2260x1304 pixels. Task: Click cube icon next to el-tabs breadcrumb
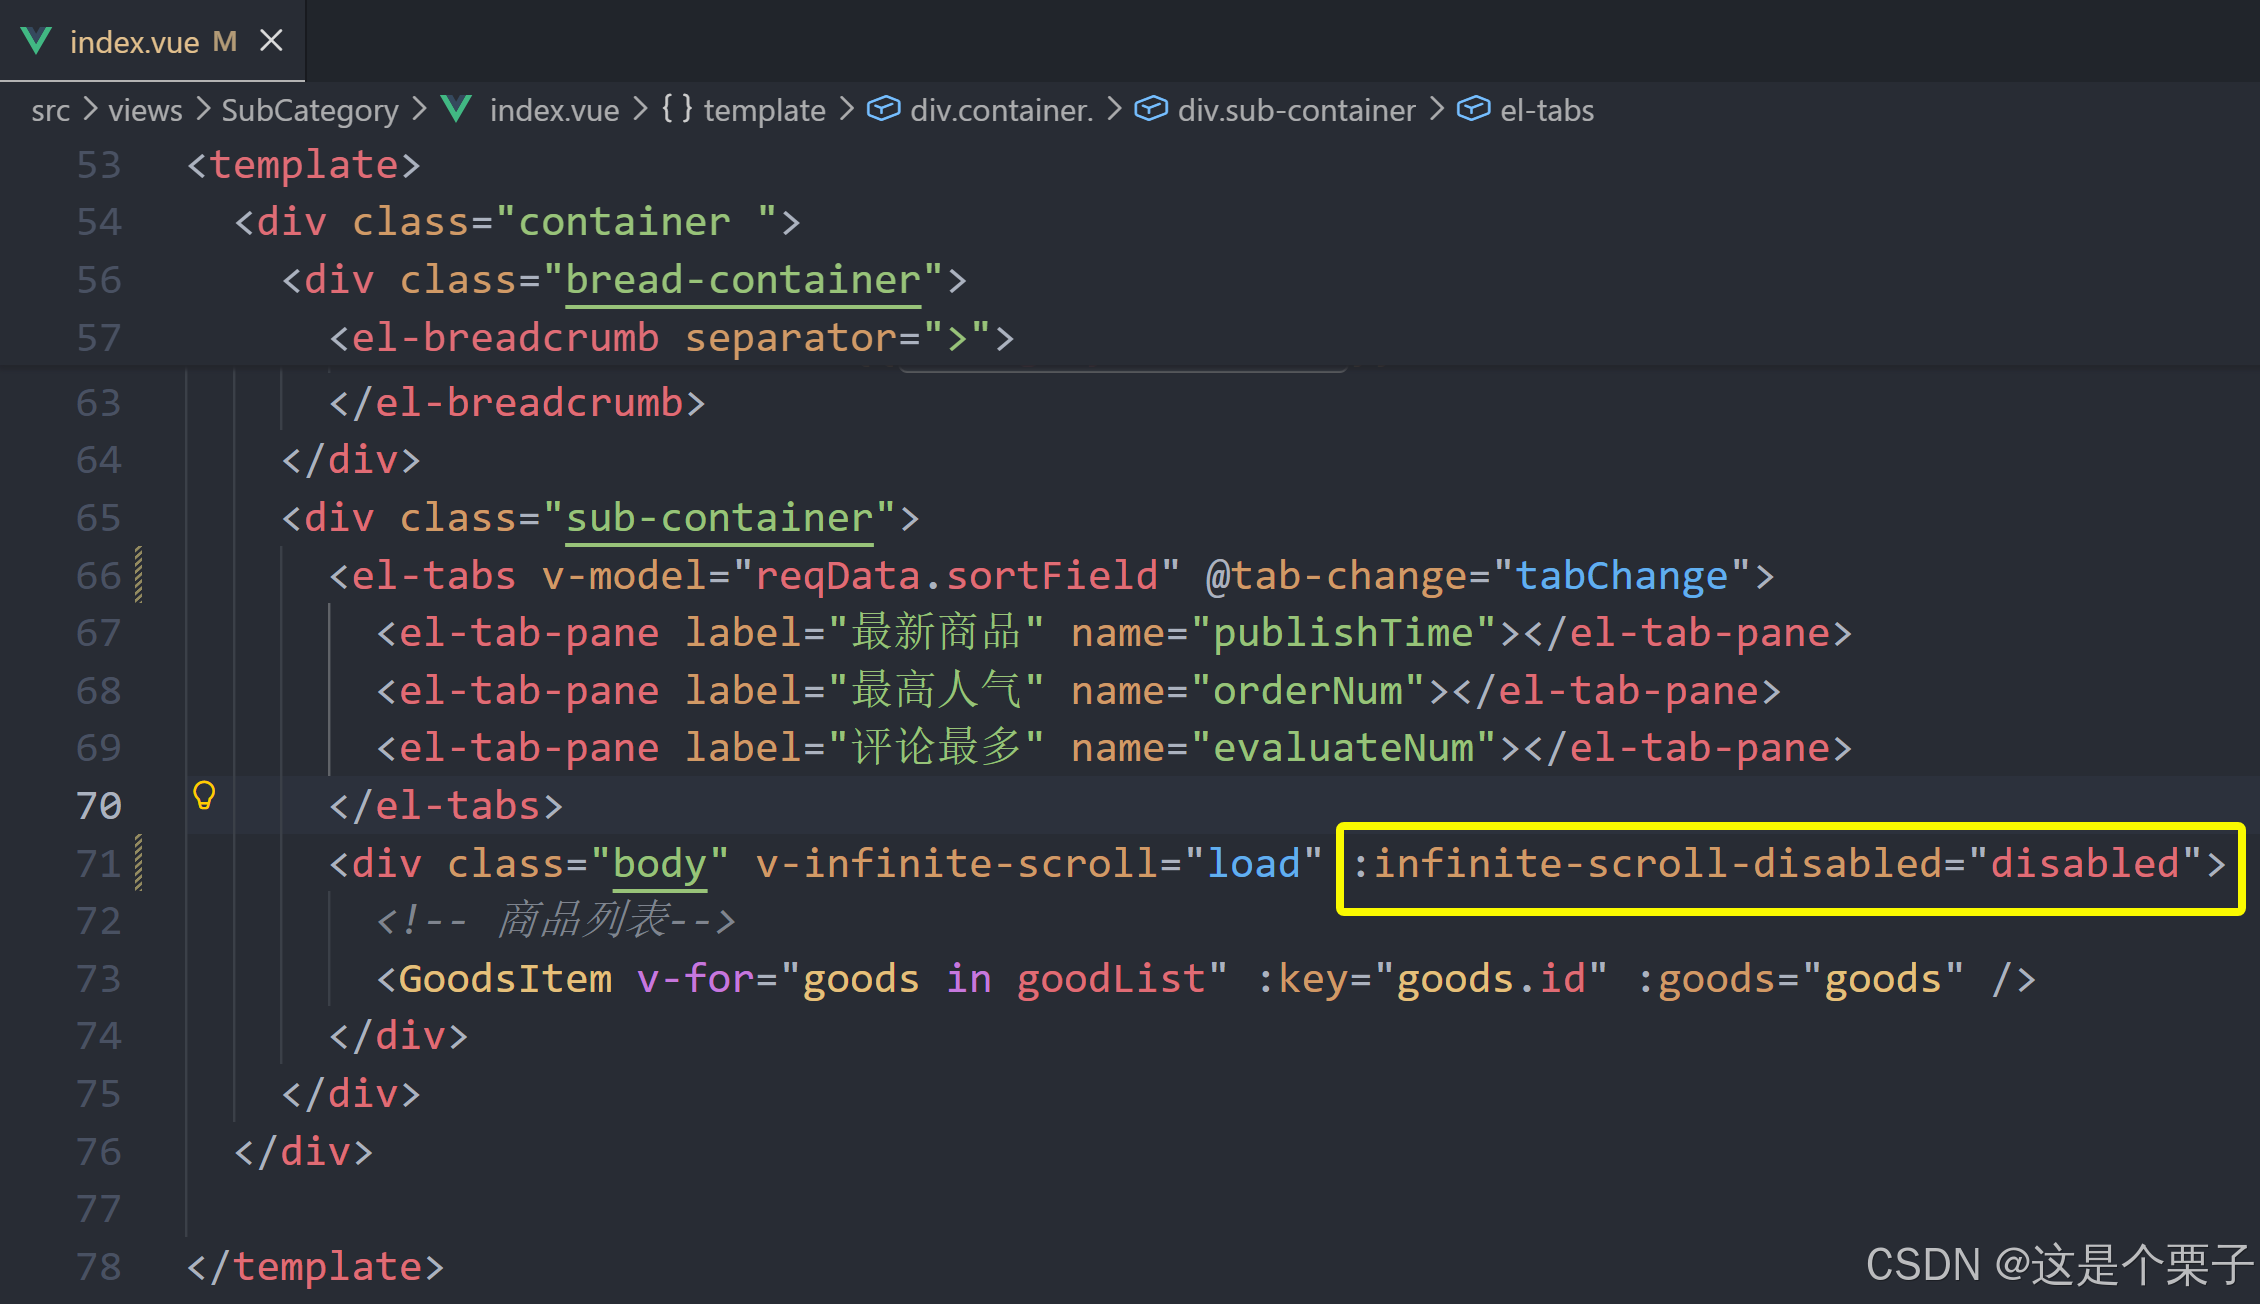click(1472, 109)
